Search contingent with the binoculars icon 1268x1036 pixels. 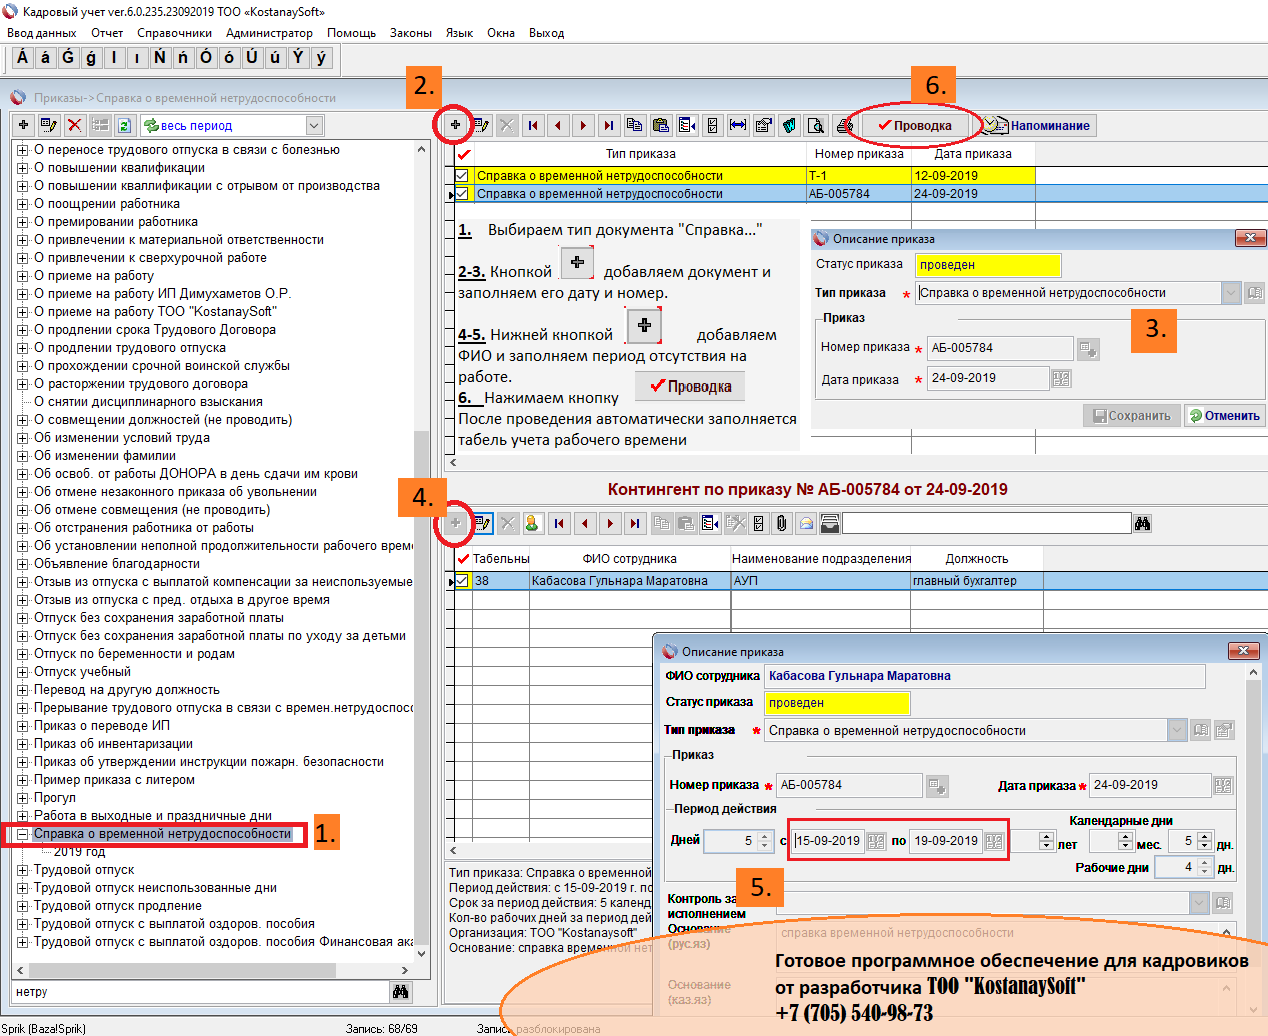coord(1142,523)
